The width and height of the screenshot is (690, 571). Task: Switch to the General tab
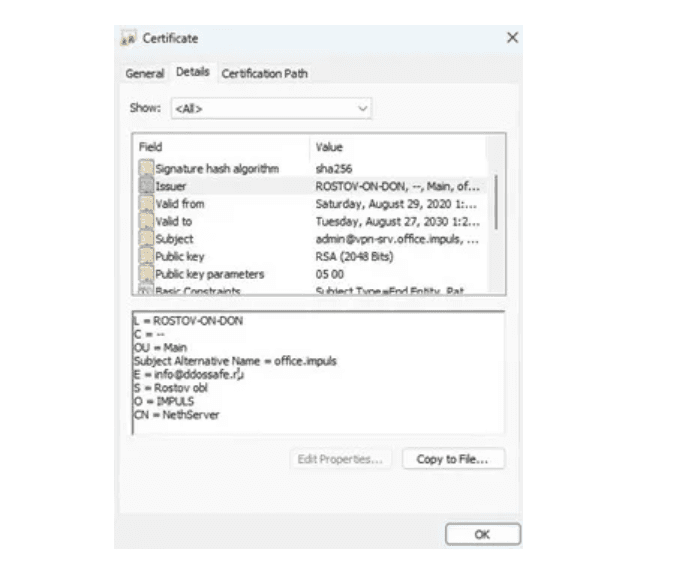tap(144, 73)
